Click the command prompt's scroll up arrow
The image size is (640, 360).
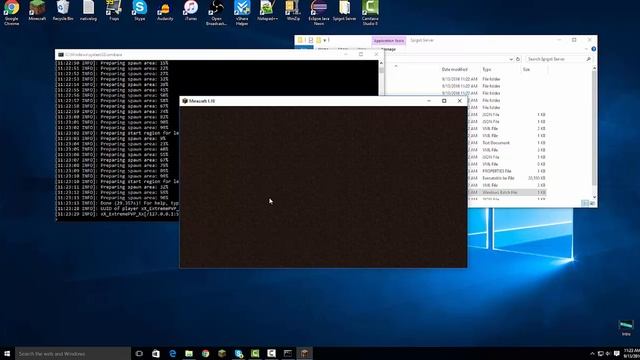pyautogui.click(x=381, y=63)
